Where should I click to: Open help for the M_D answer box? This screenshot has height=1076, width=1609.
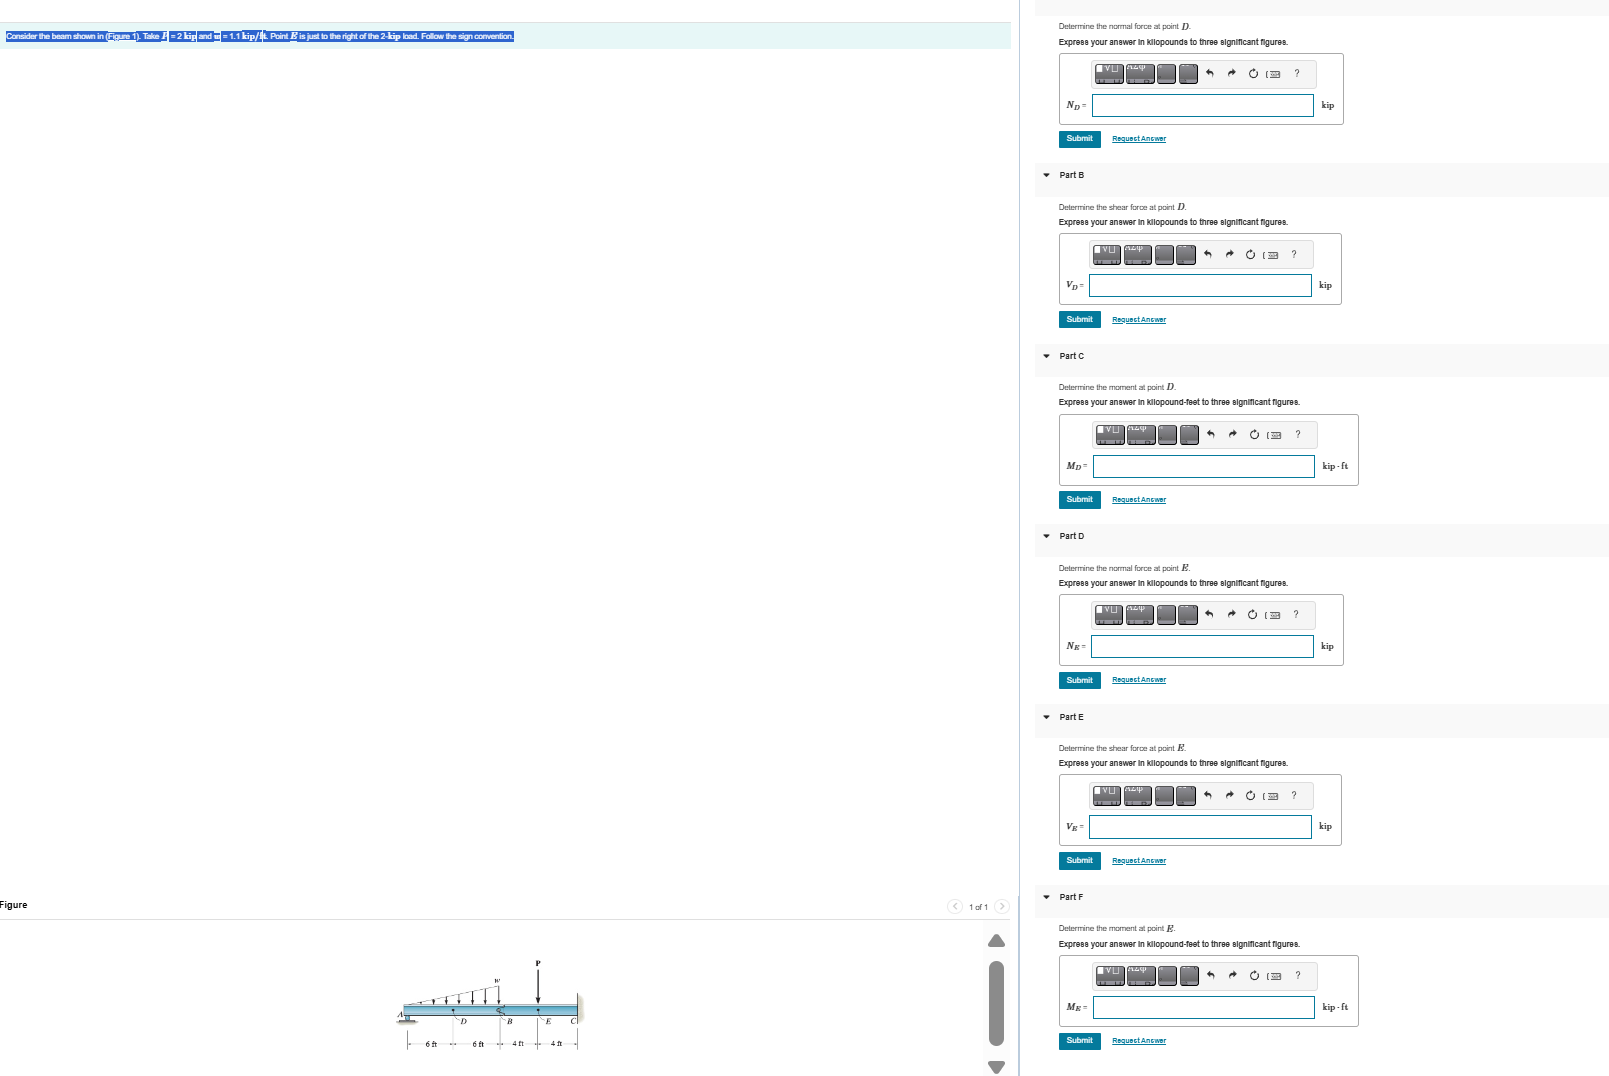(x=1298, y=434)
